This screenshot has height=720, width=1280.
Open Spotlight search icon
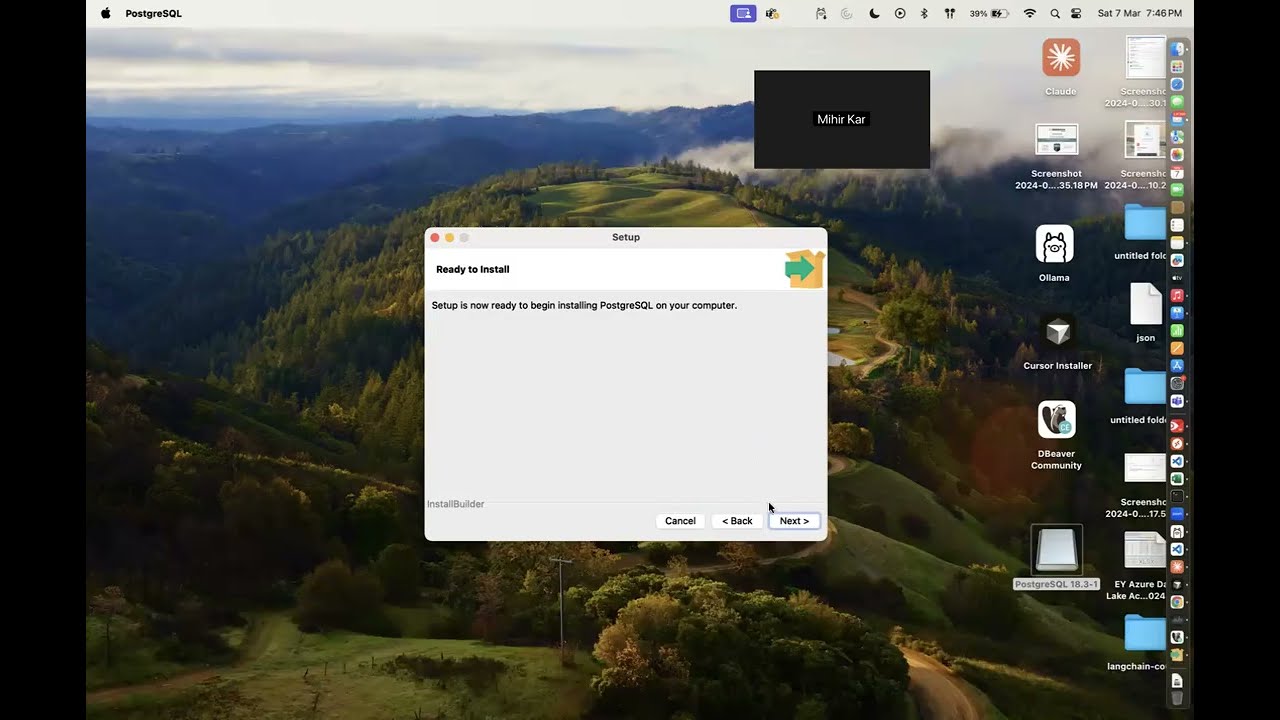(x=1055, y=13)
